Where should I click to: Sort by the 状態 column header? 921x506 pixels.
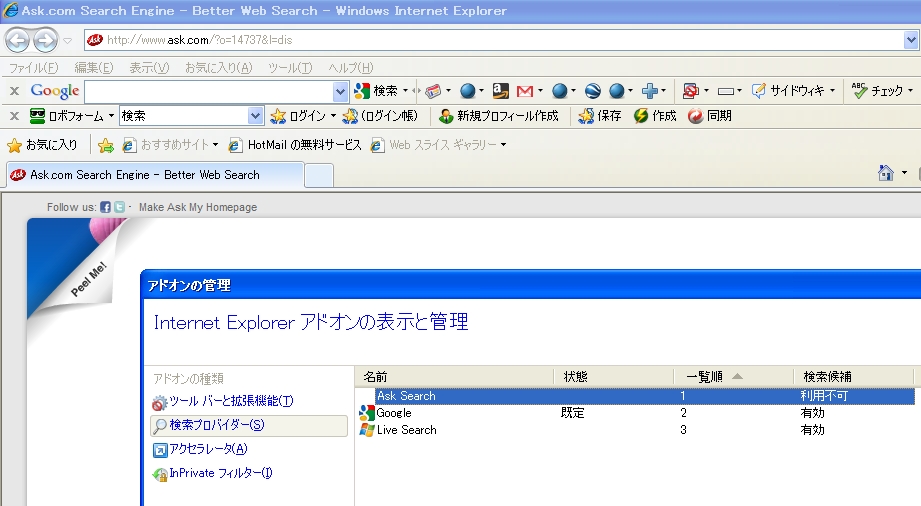[x=614, y=376]
